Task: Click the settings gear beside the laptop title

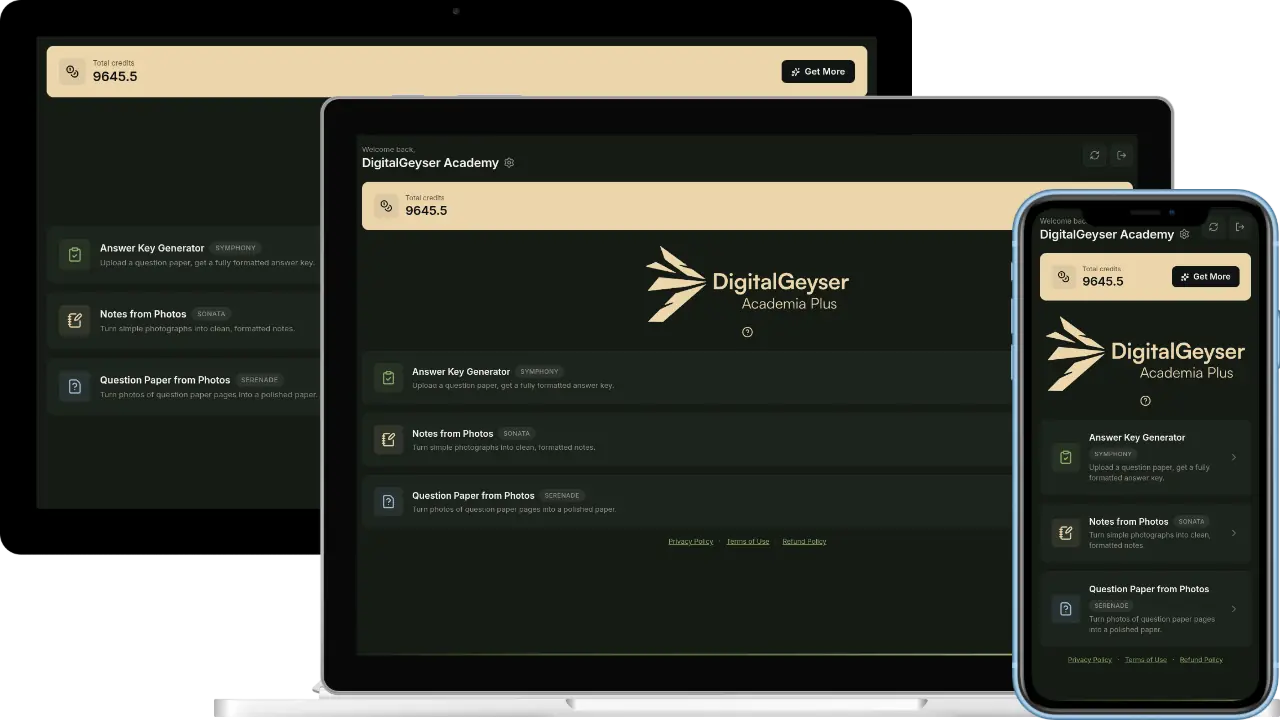Action: coord(509,163)
